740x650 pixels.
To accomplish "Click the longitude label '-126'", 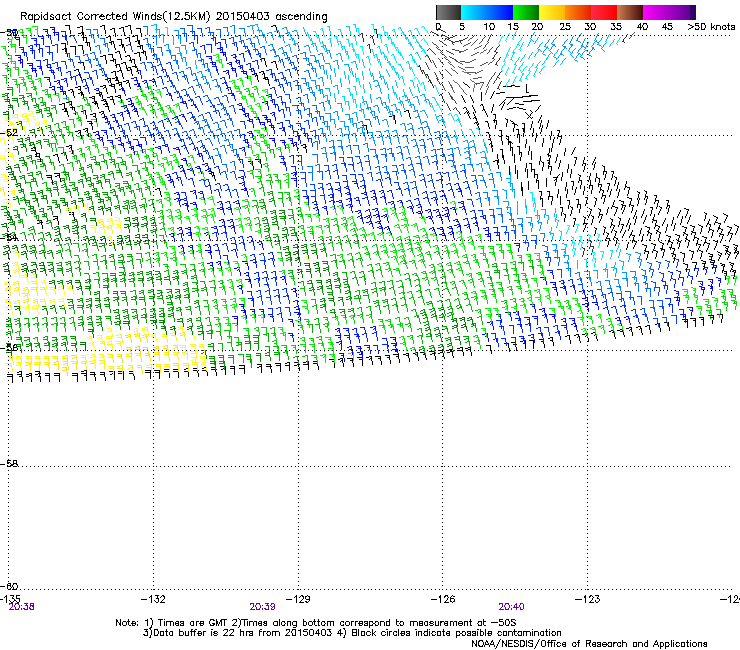I will [x=443, y=599].
